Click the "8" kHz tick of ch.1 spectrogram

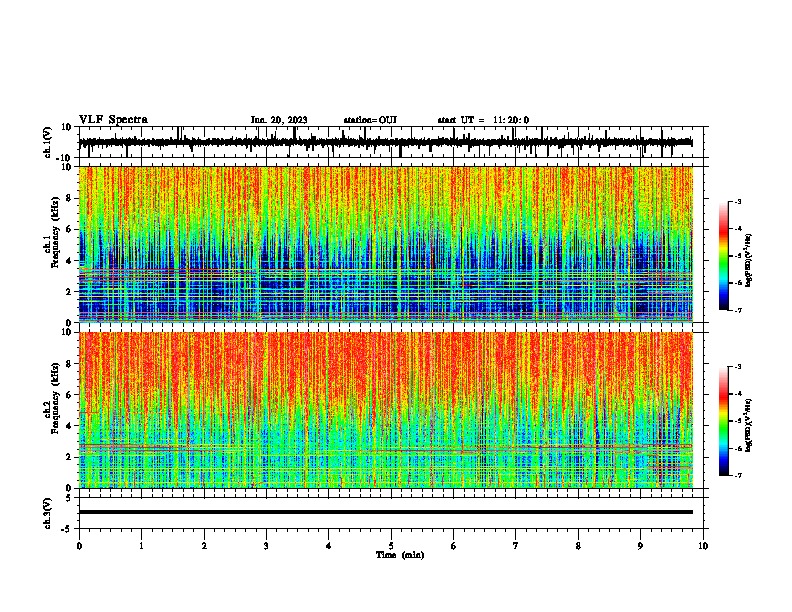(x=69, y=198)
